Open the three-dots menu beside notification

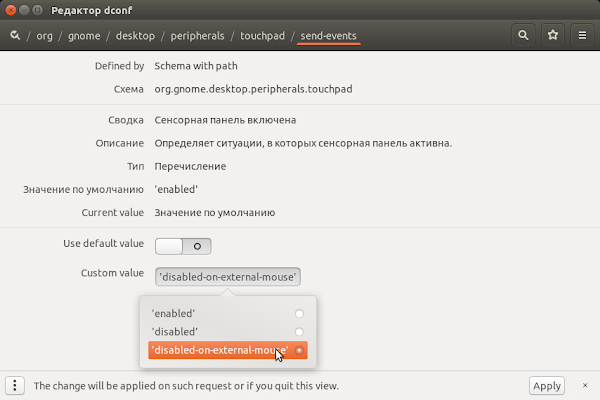point(15,385)
